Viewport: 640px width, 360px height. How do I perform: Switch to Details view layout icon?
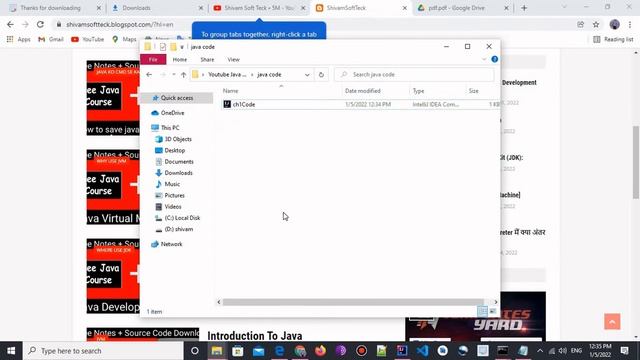pyautogui.click(x=482, y=311)
